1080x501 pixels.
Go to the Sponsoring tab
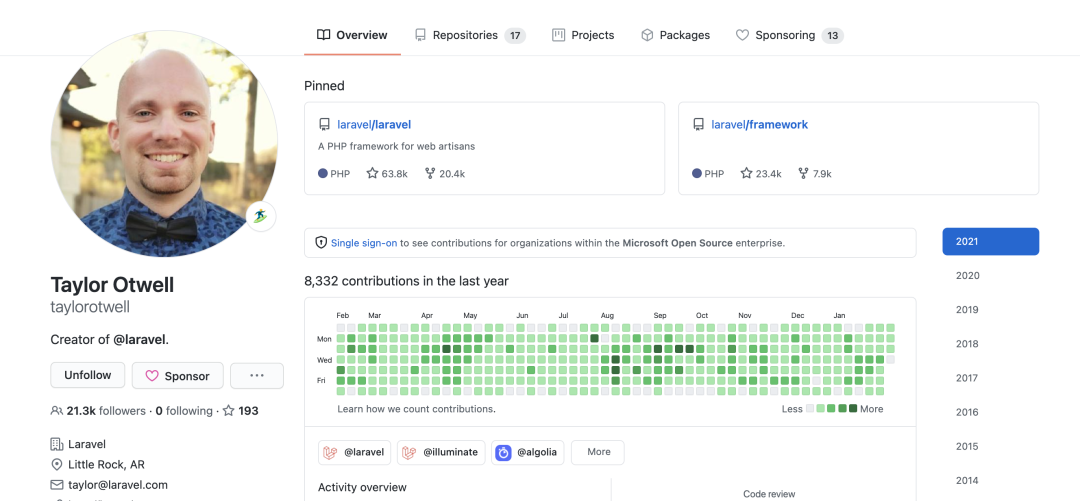pos(789,35)
